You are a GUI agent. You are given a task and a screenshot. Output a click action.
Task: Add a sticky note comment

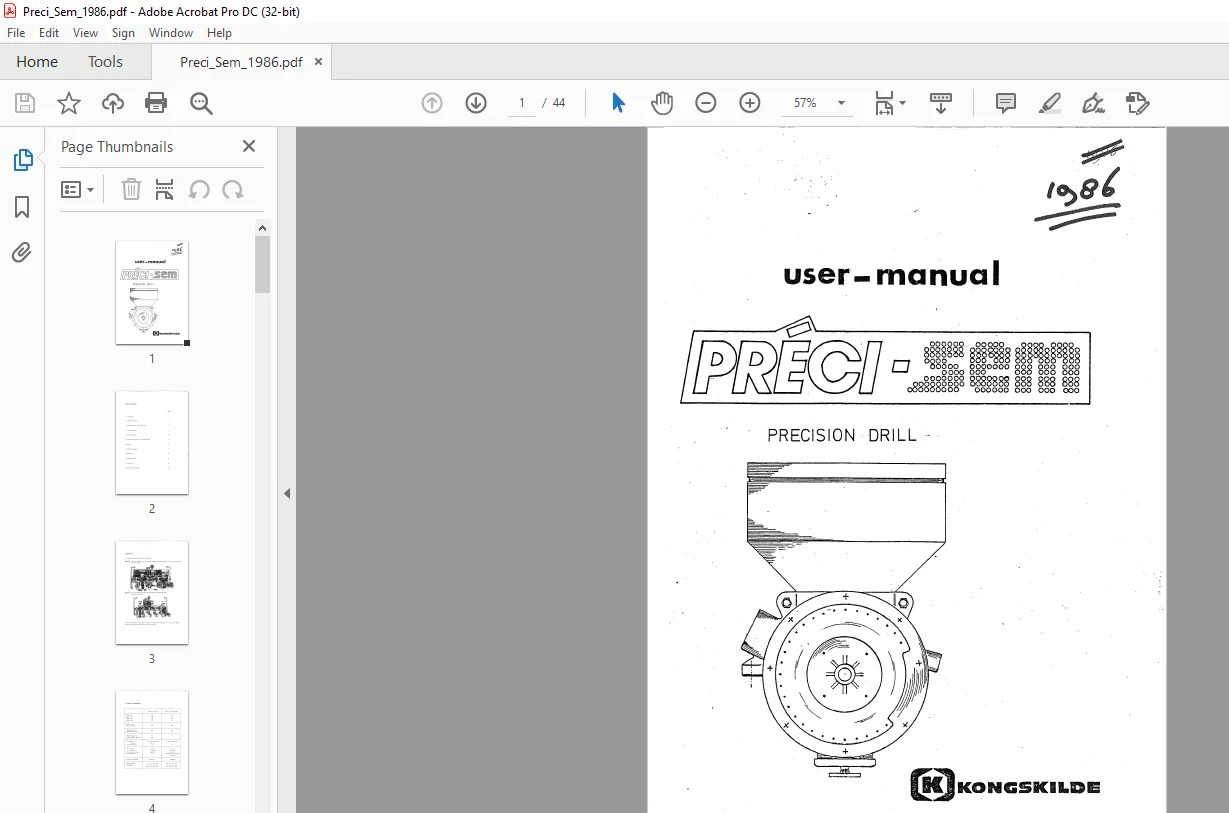(1006, 103)
